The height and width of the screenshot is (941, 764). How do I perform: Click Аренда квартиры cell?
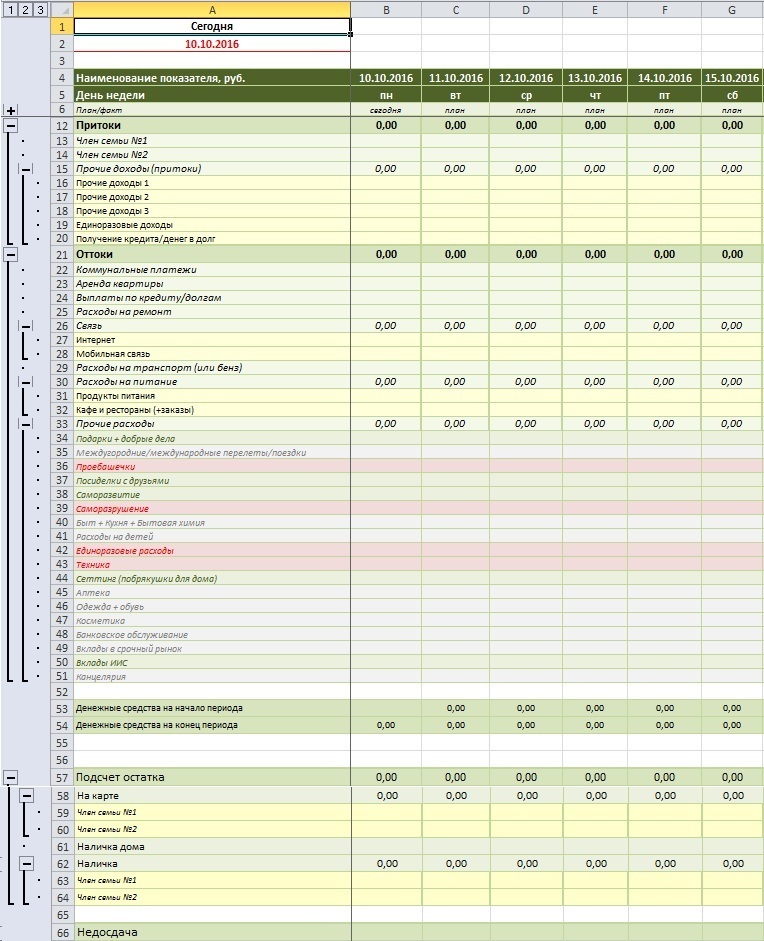click(x=212, y=284)
